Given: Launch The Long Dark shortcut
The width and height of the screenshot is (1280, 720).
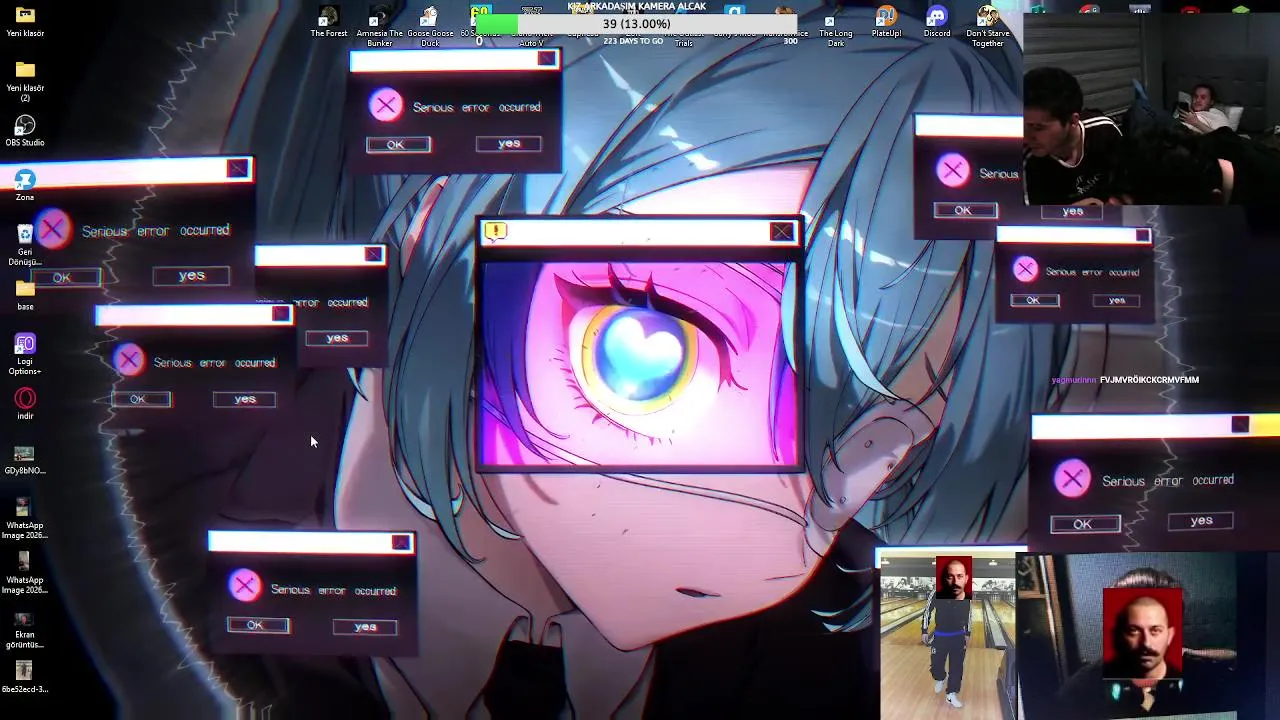Looking at the screenshot, I should pos(836,28).
